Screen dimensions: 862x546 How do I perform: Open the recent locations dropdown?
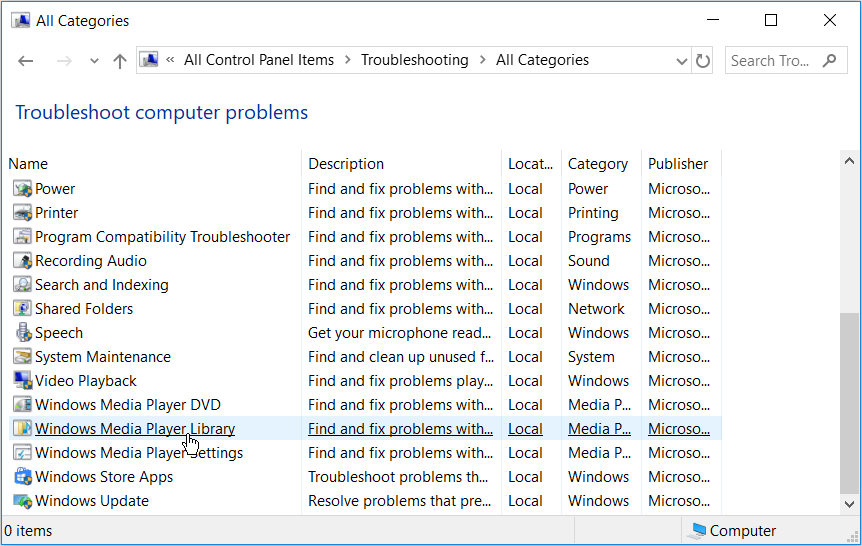tap(94, 61)
